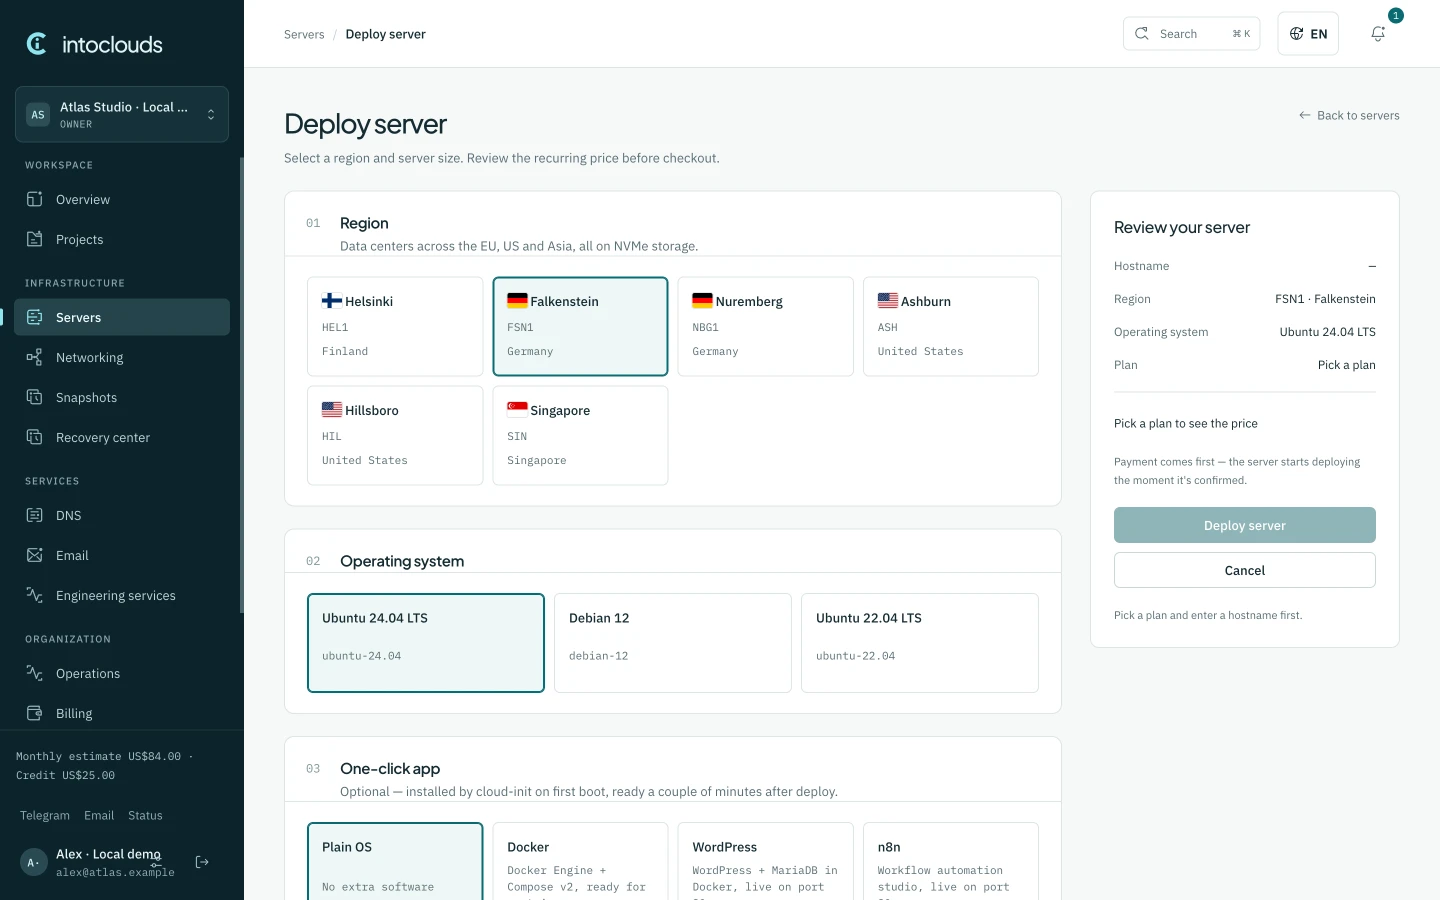Viewport: 1440px width, 900px height.
Task: Click the globe language icon
Action: 1297,34
